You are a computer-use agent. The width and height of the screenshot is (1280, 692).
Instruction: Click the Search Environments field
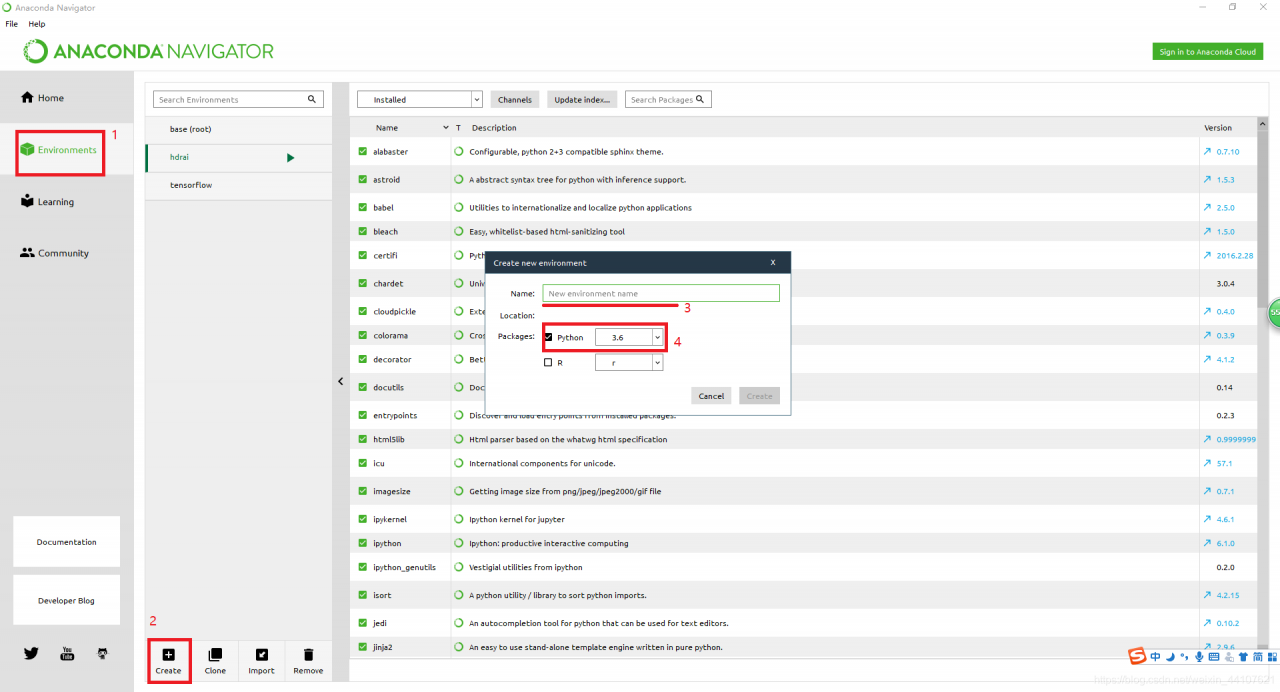tap(238, 100)
